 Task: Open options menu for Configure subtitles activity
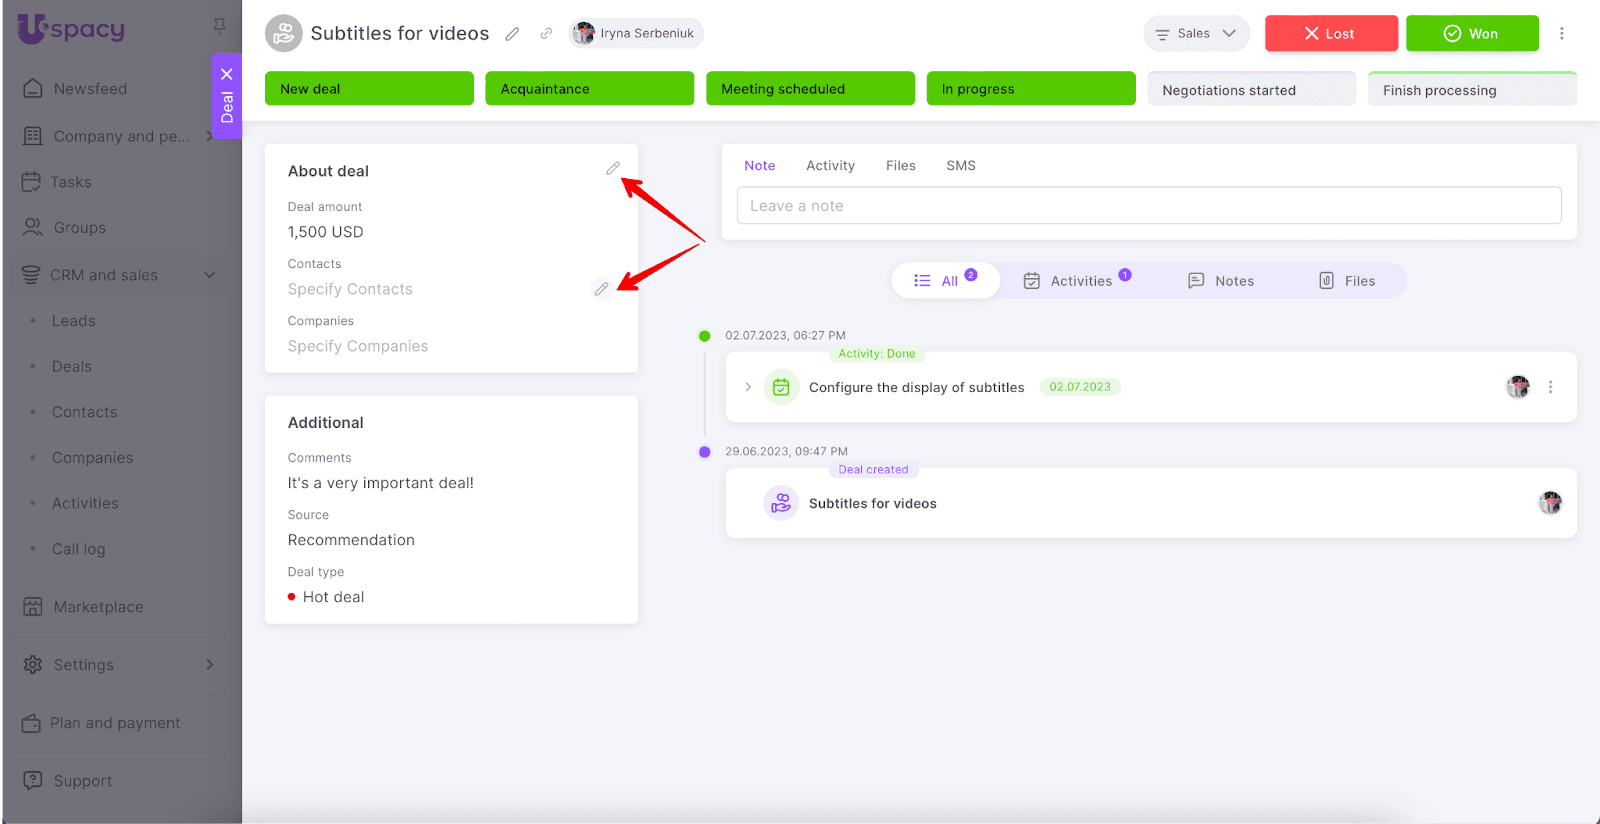[x=1550, y=387]
